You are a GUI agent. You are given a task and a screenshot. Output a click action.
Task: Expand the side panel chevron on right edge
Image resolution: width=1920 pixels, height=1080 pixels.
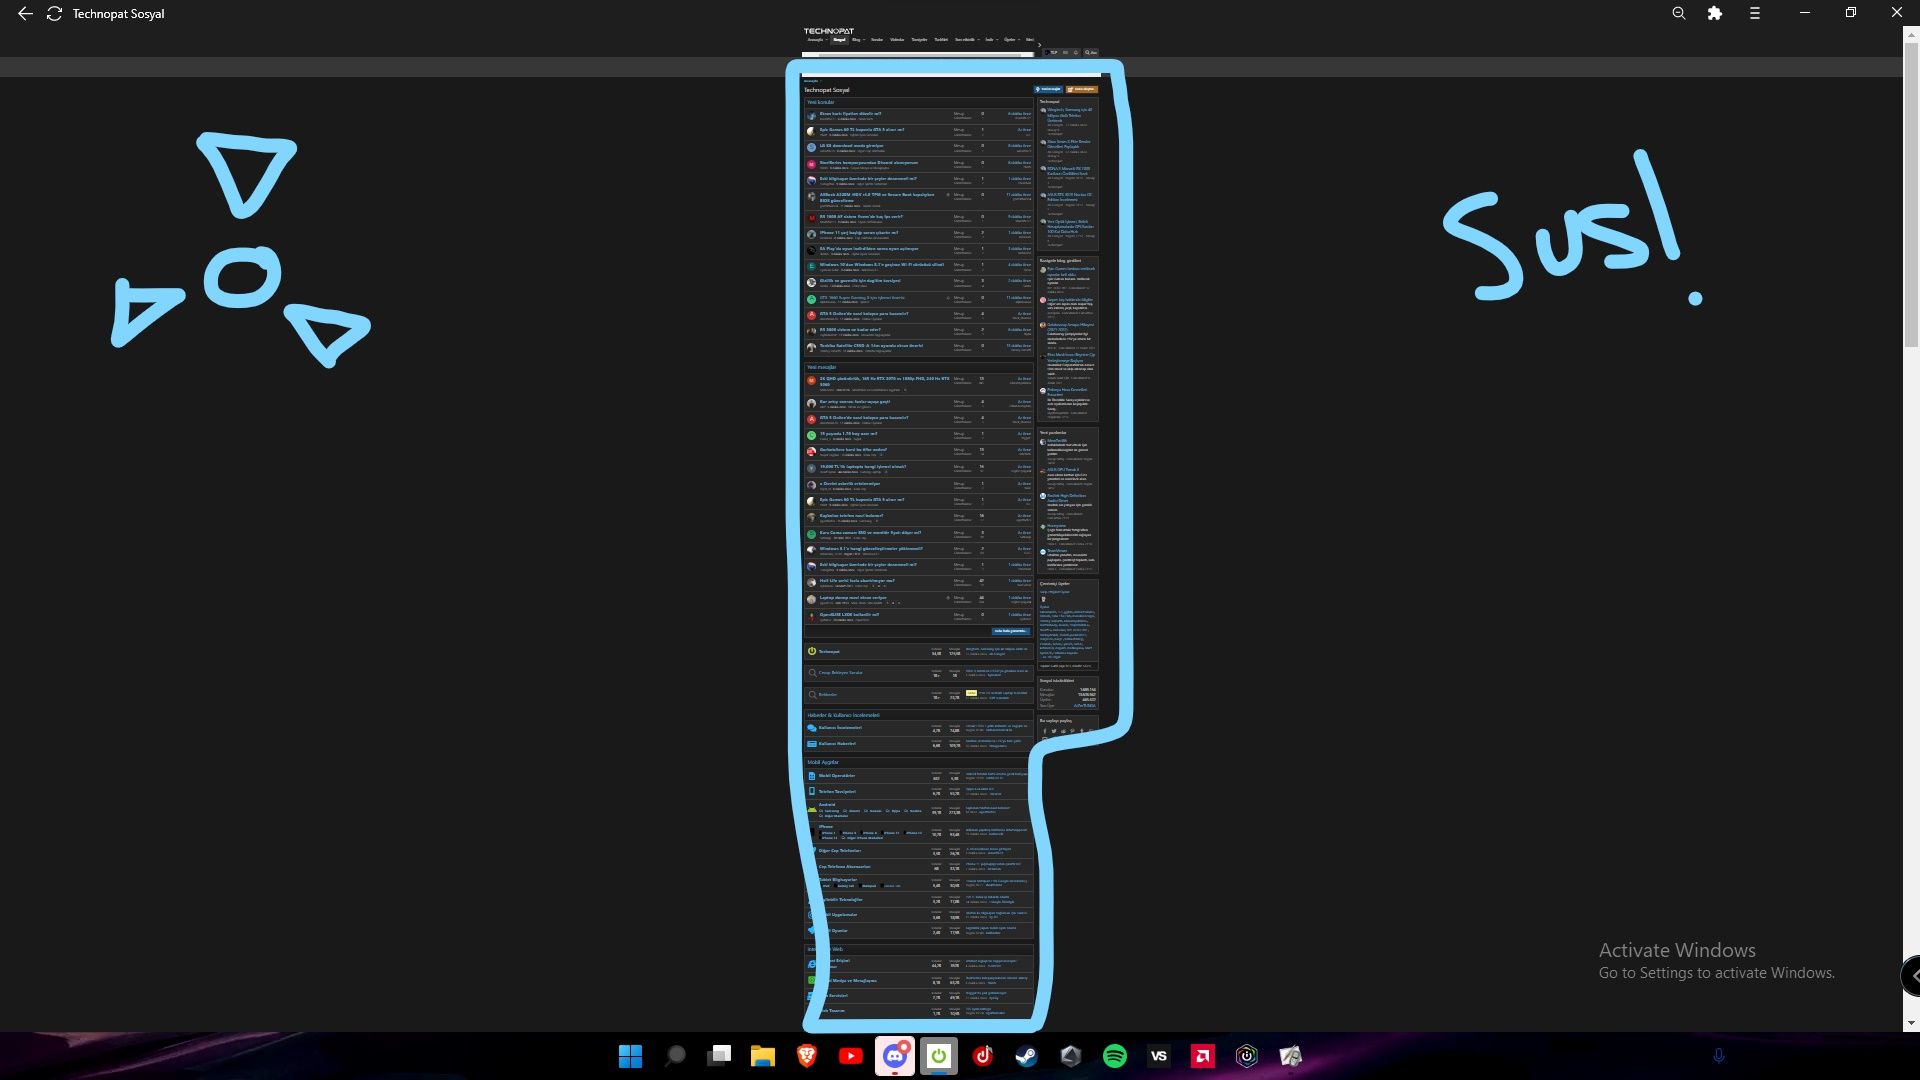(1913, 976)
